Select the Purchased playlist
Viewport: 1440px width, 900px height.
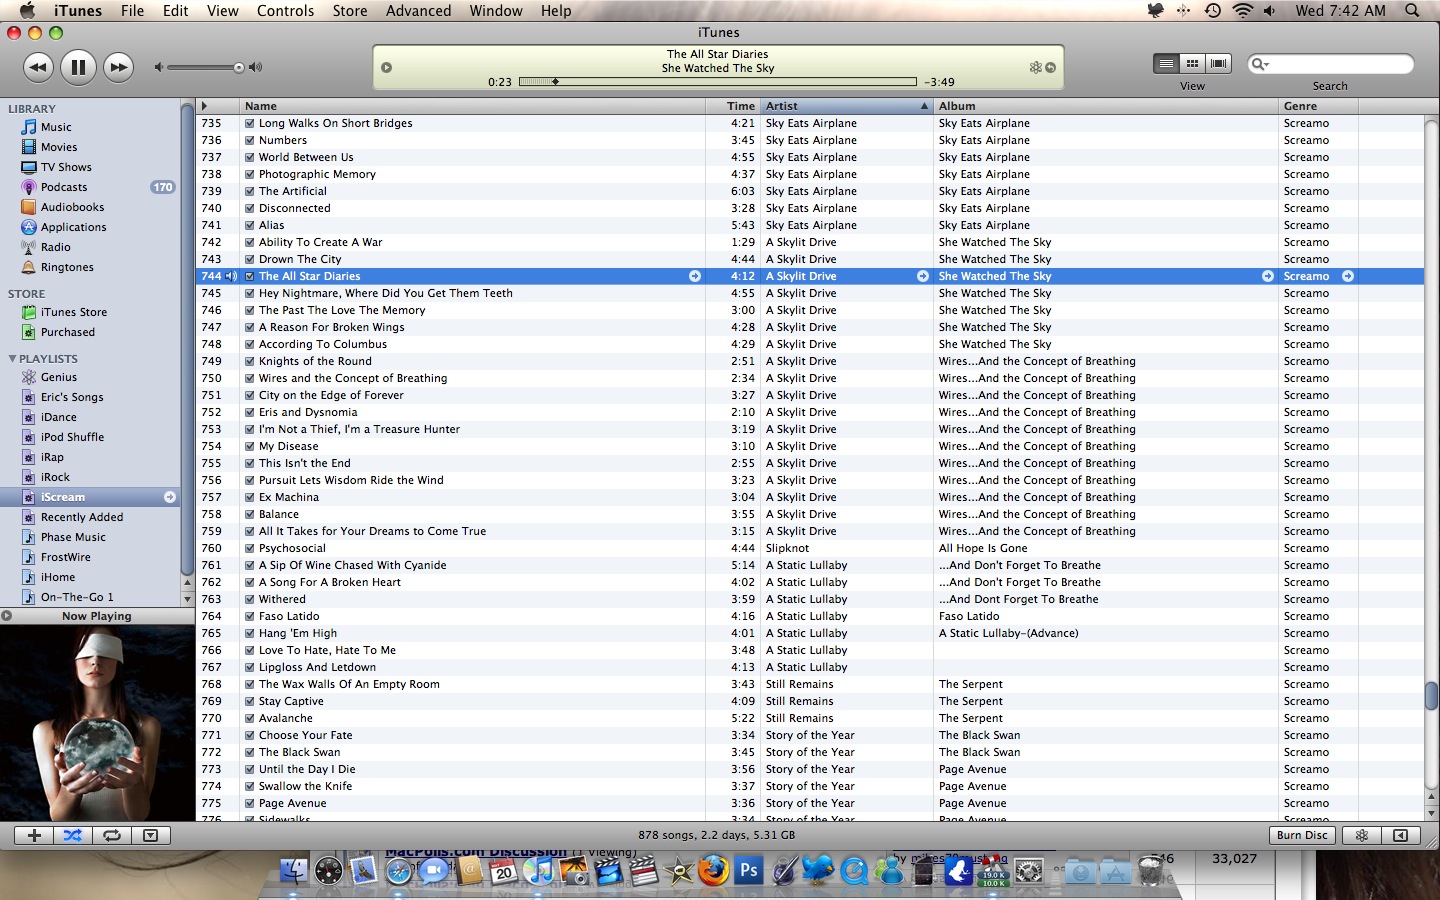pos(68,332)
